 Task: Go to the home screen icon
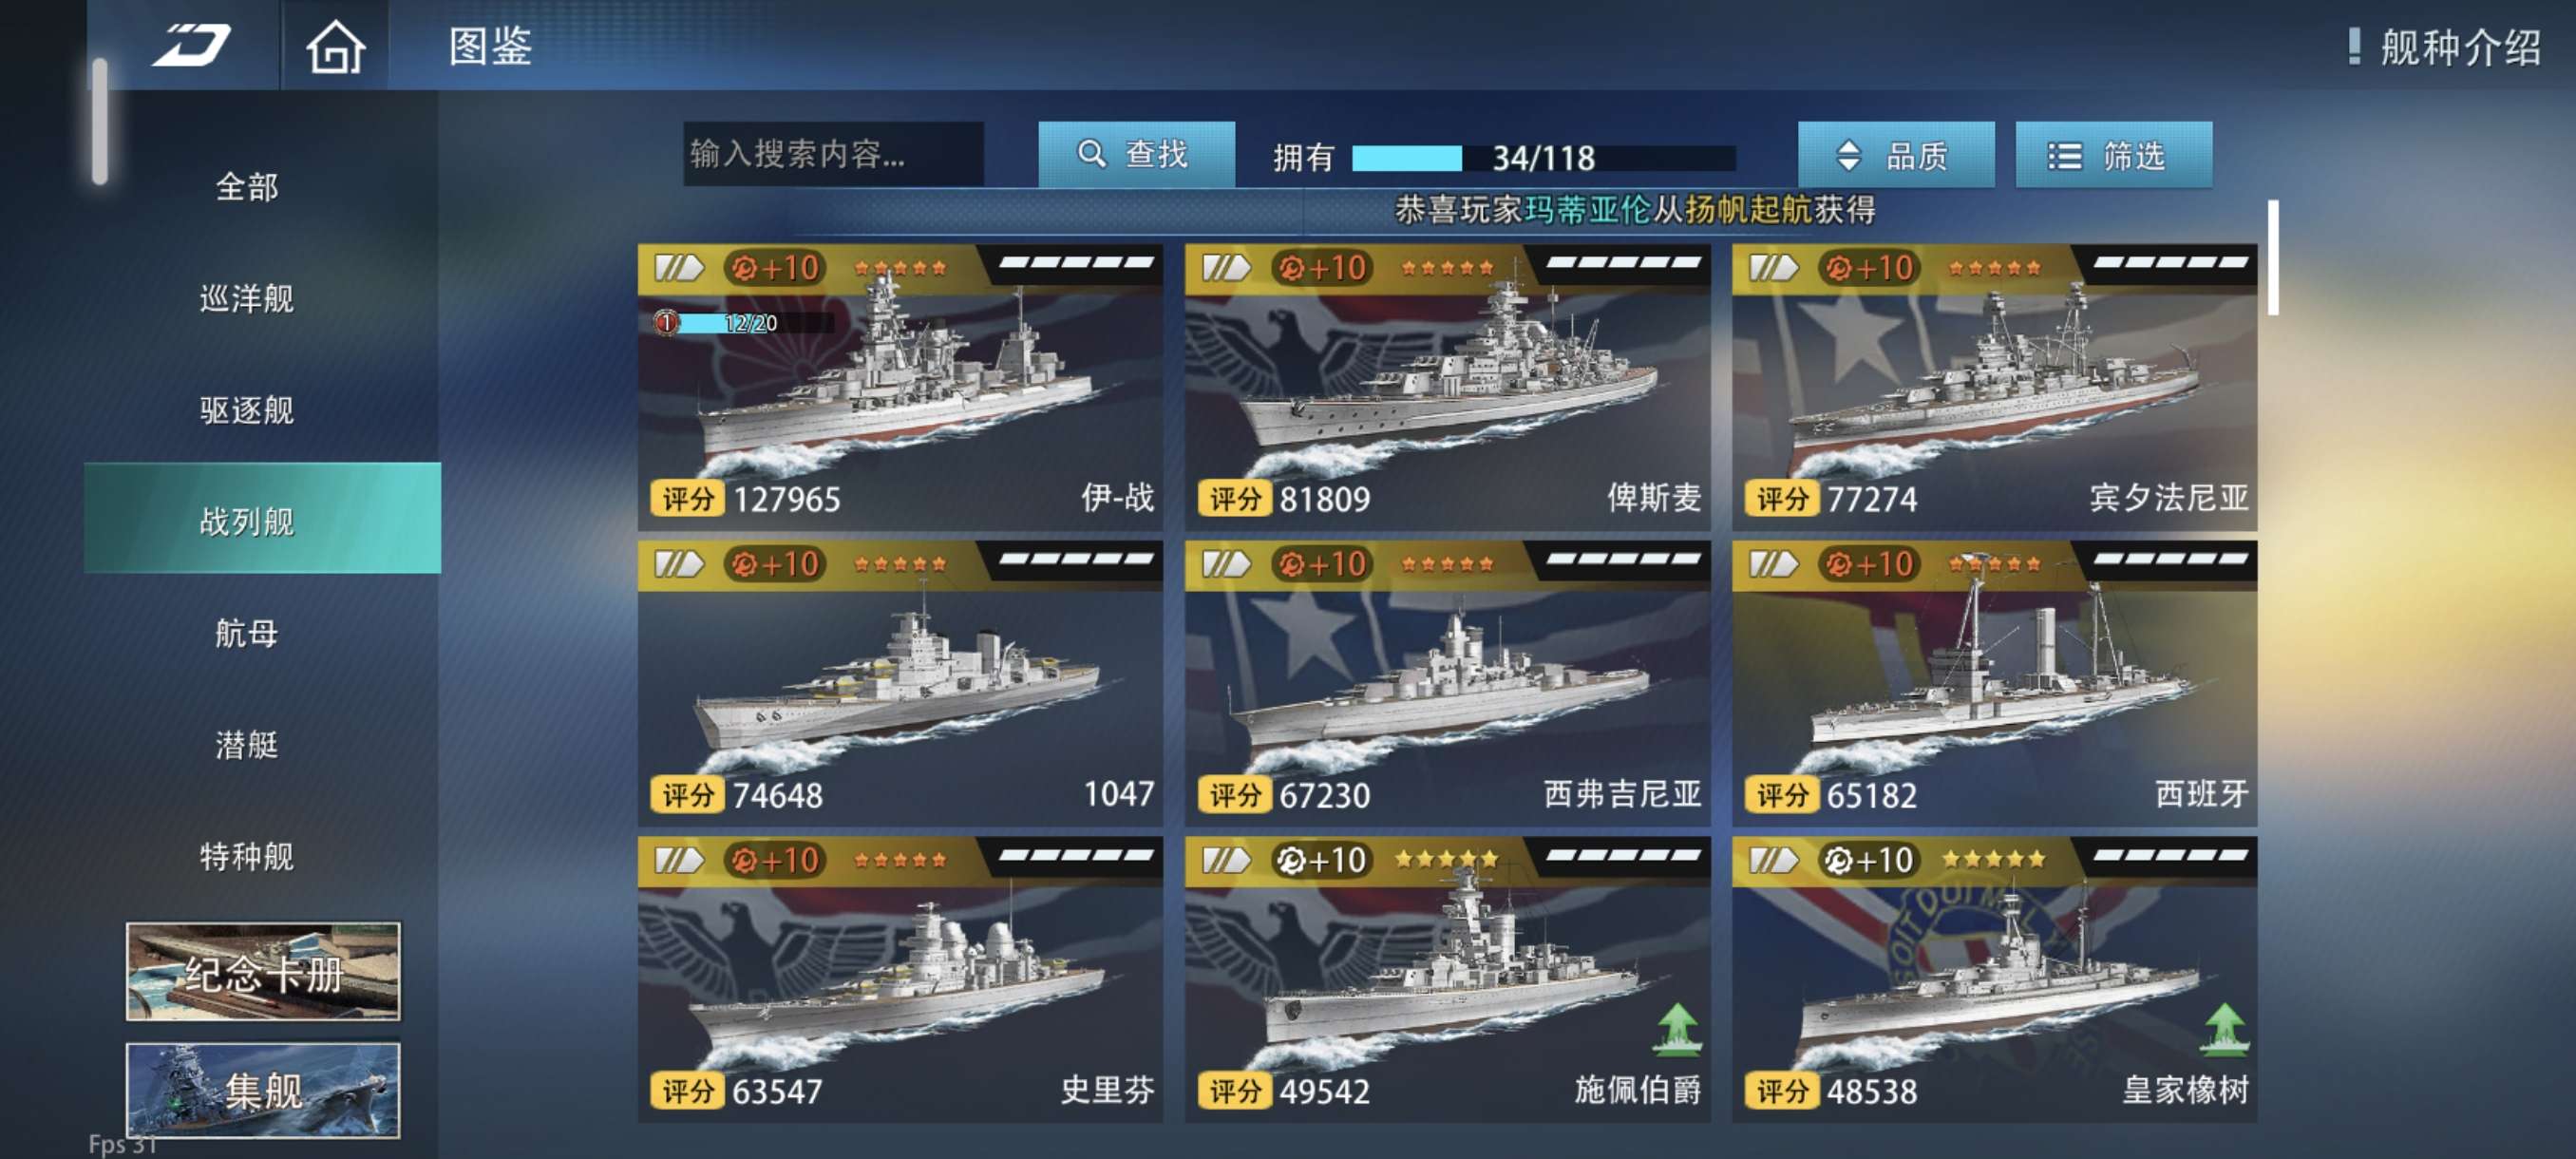[x=335, y=46]
